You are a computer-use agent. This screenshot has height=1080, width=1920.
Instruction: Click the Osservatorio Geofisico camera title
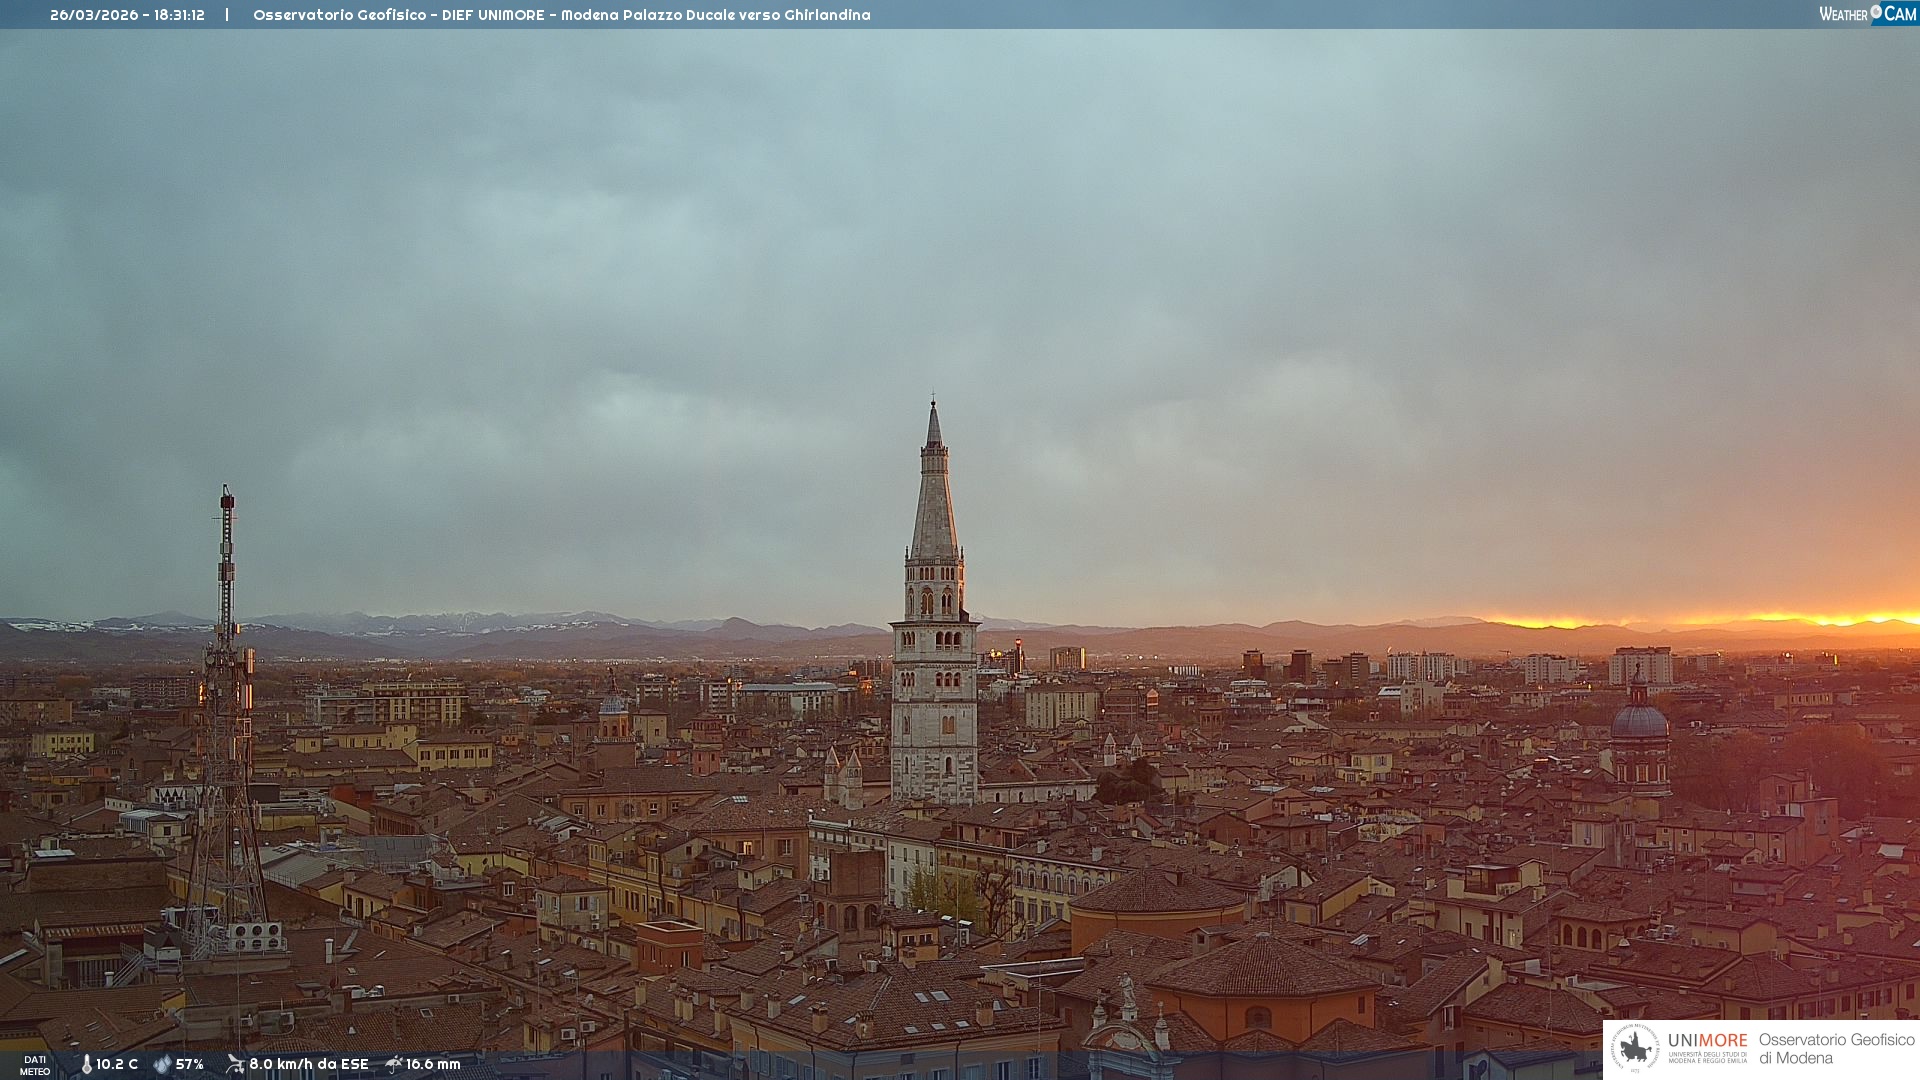pyautogui.click(x=561, y=15)
